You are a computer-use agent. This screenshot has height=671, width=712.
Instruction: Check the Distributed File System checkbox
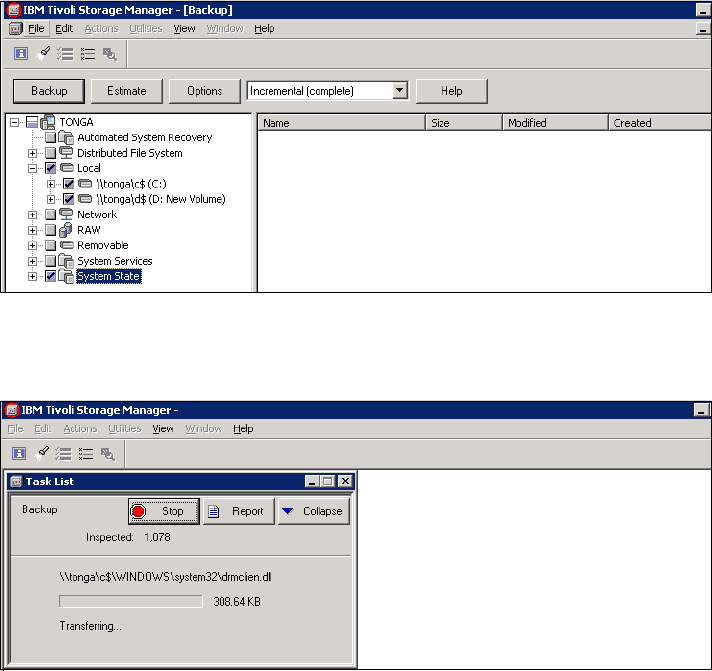(x=50, y=153)
